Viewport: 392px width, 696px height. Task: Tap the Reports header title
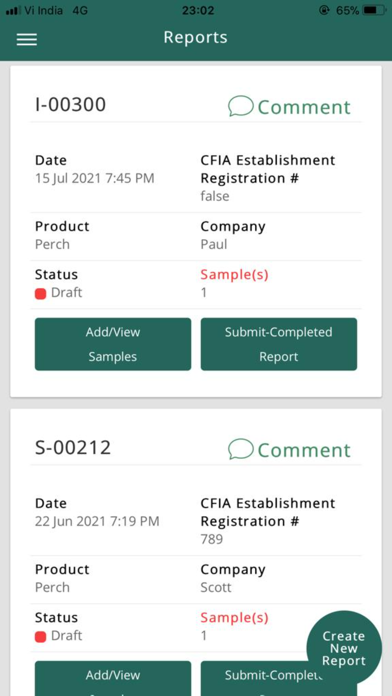coord(195,37)
